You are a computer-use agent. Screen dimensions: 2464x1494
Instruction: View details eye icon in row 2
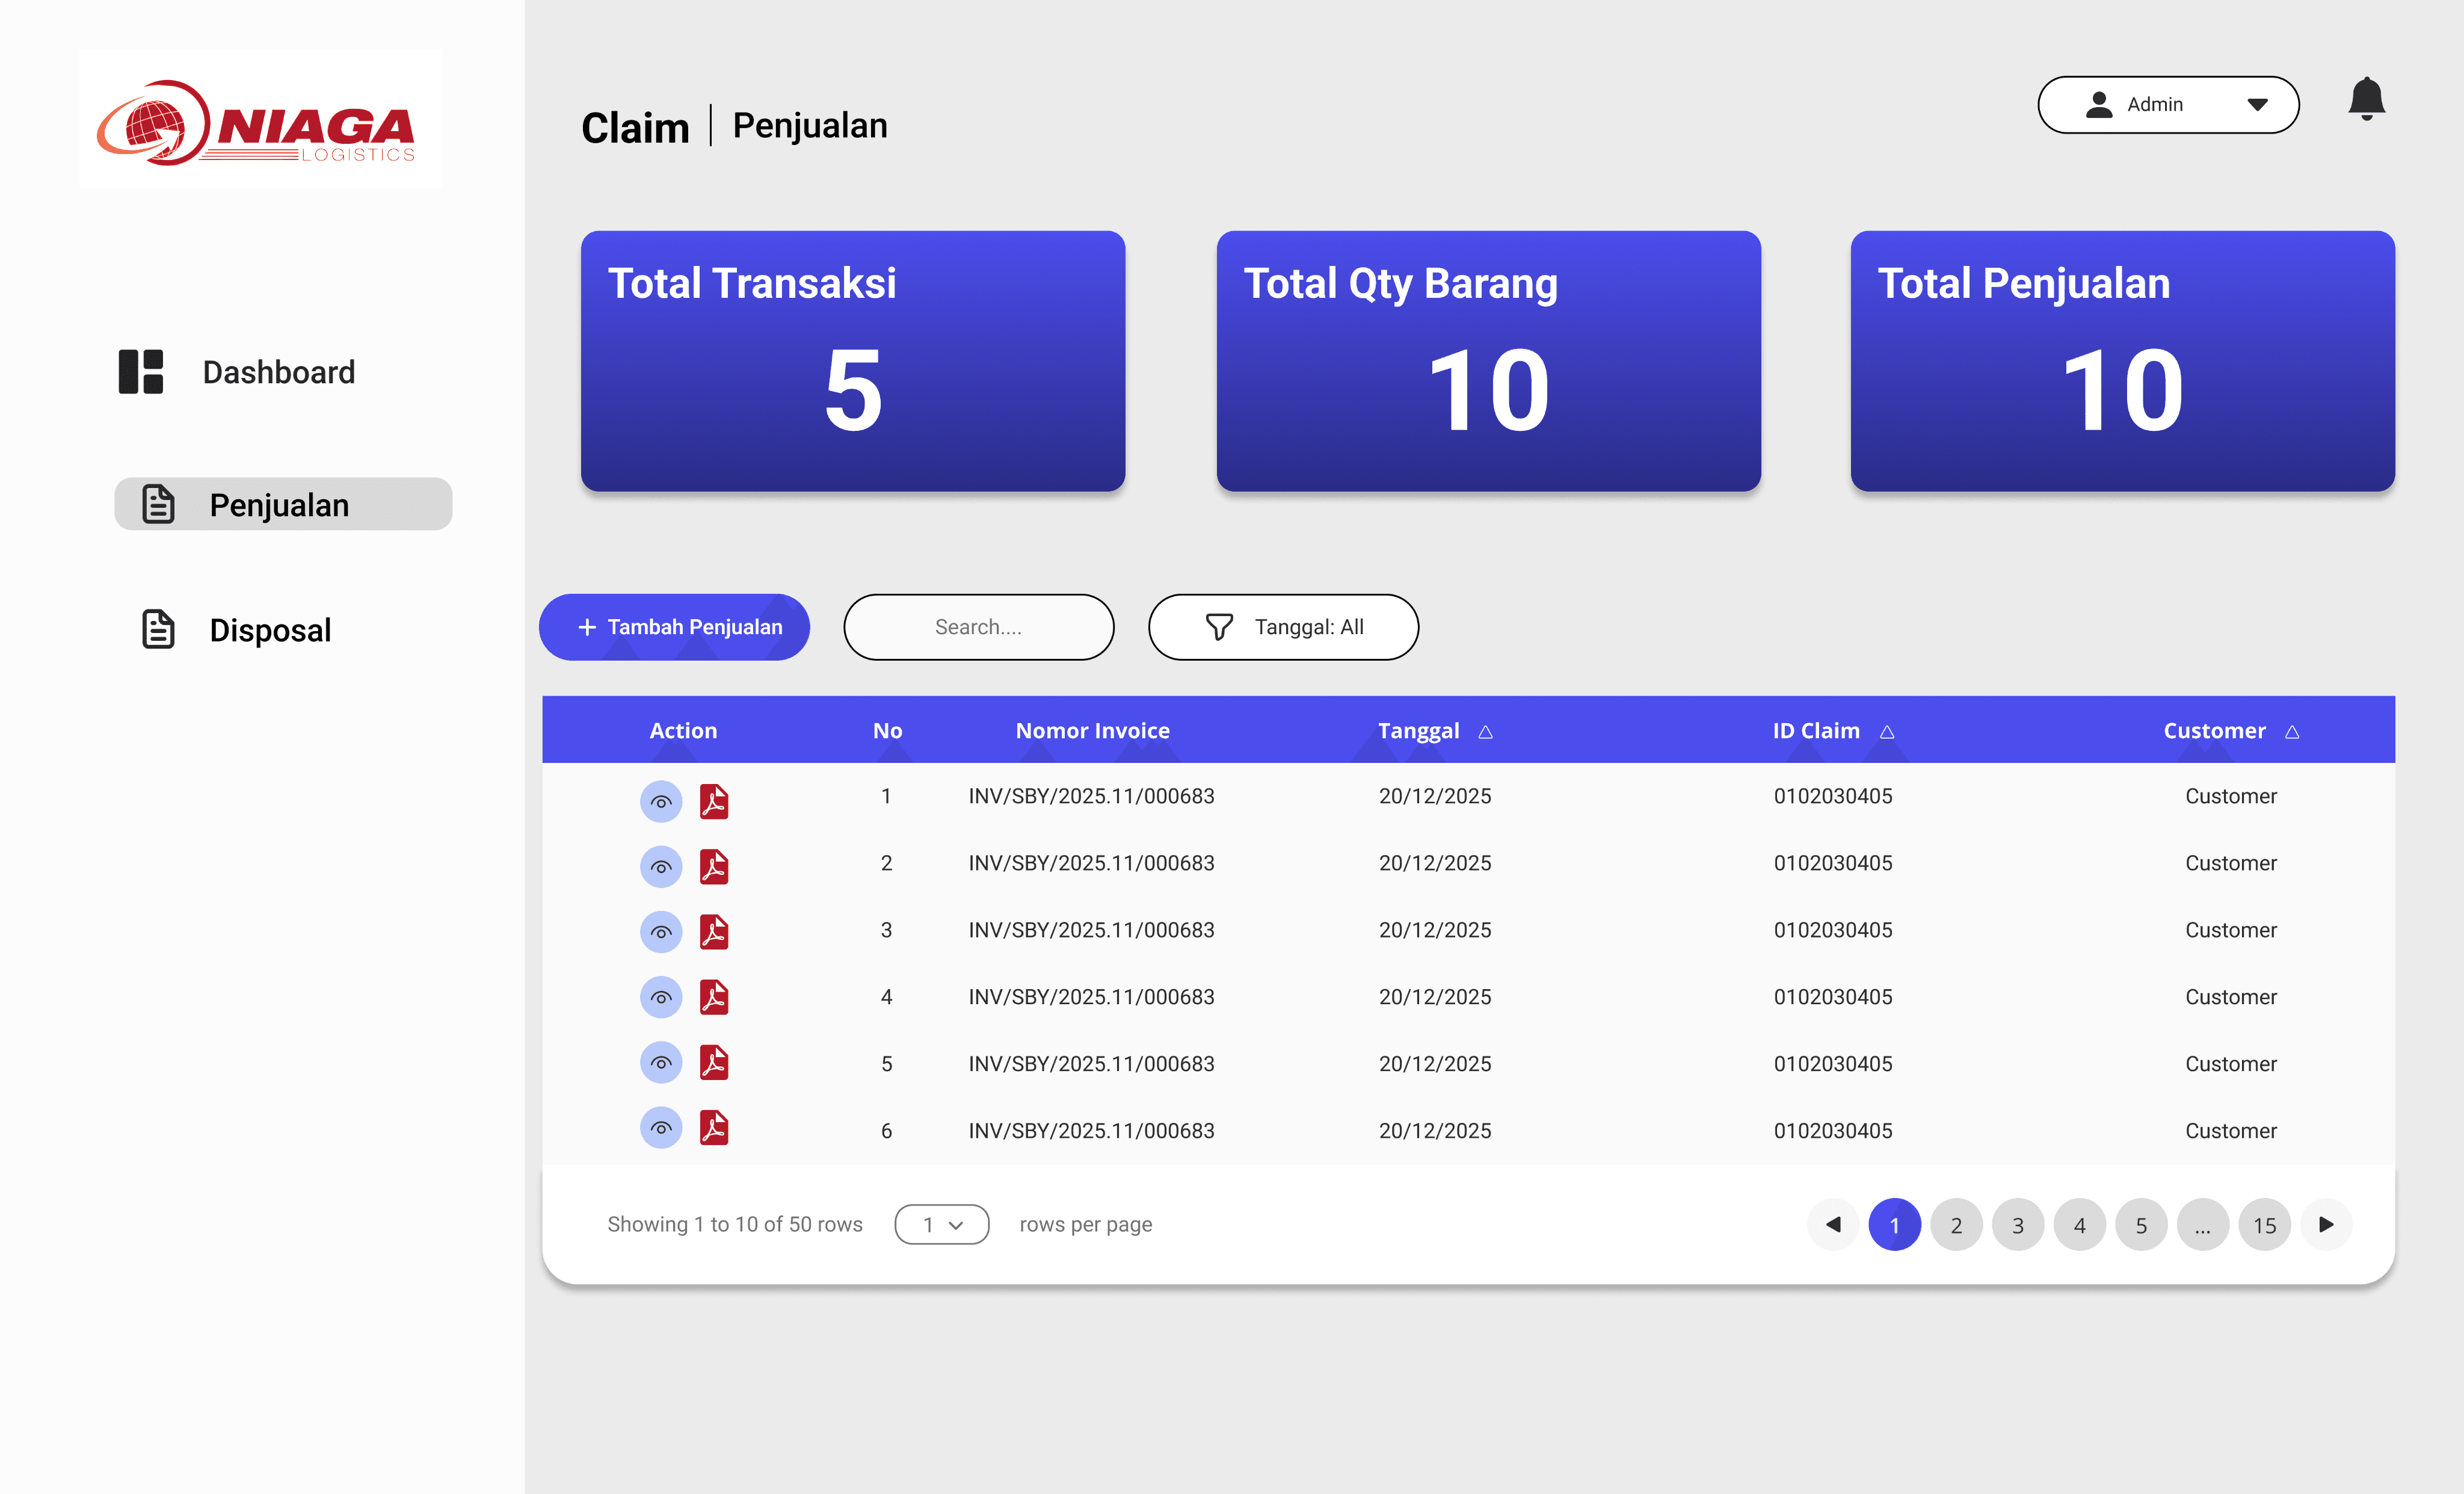click(x=661, y=867)
